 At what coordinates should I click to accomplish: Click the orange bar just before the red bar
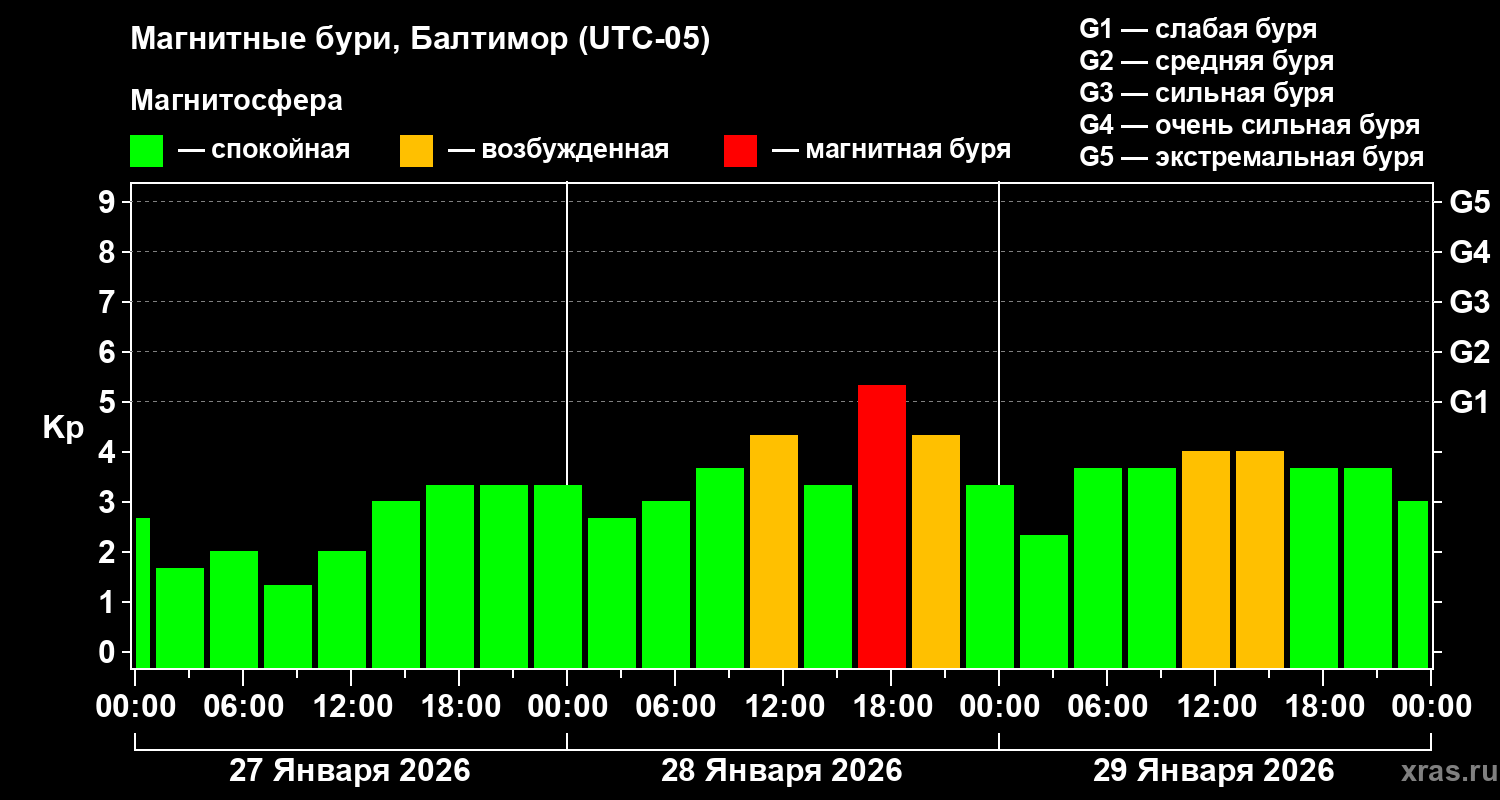point(774,550)
